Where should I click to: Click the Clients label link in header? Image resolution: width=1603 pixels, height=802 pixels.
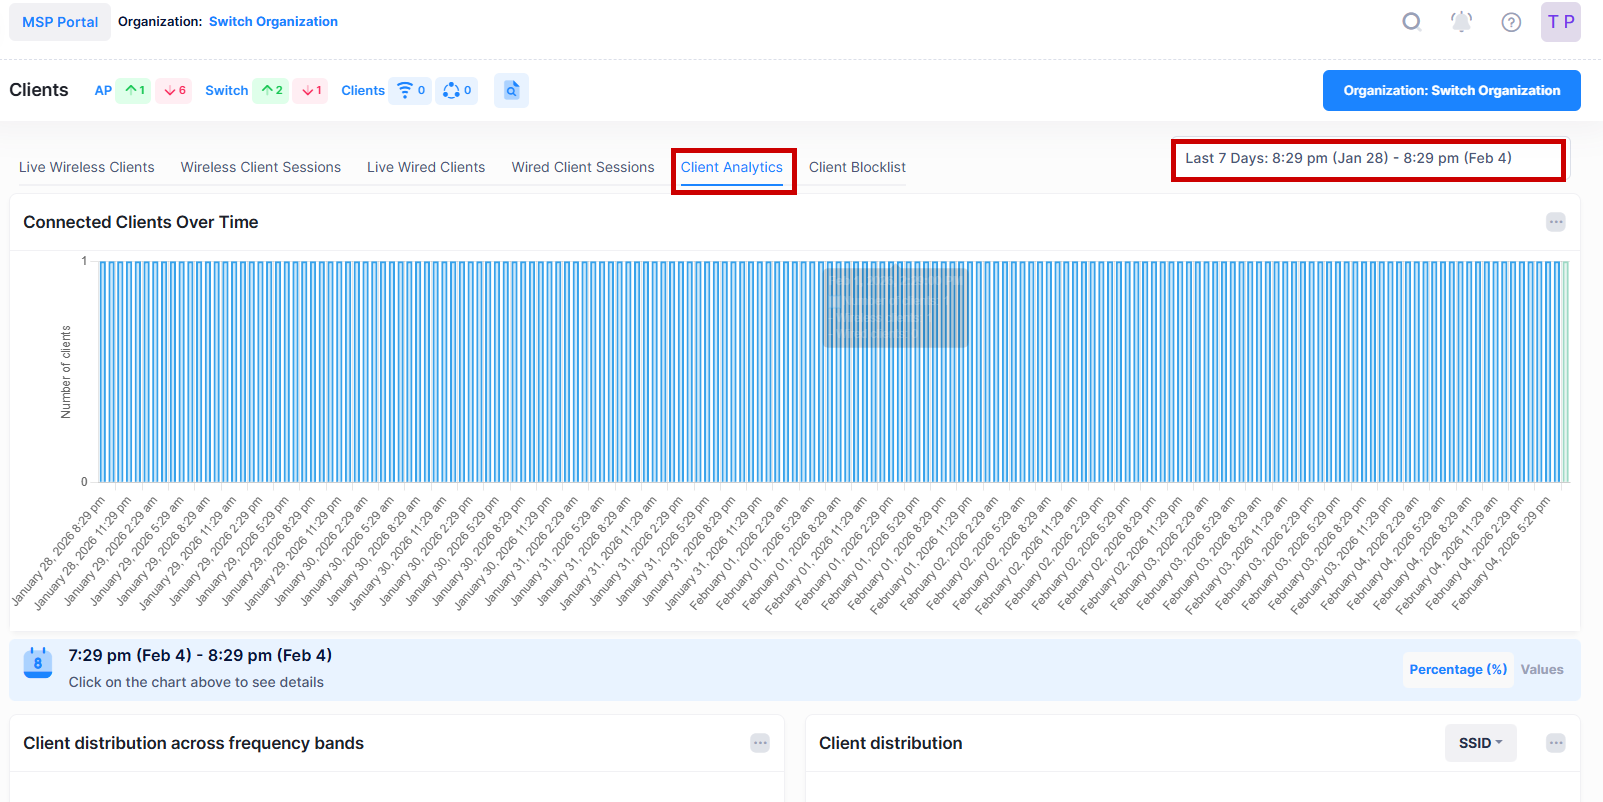click(x=363, y=90)
